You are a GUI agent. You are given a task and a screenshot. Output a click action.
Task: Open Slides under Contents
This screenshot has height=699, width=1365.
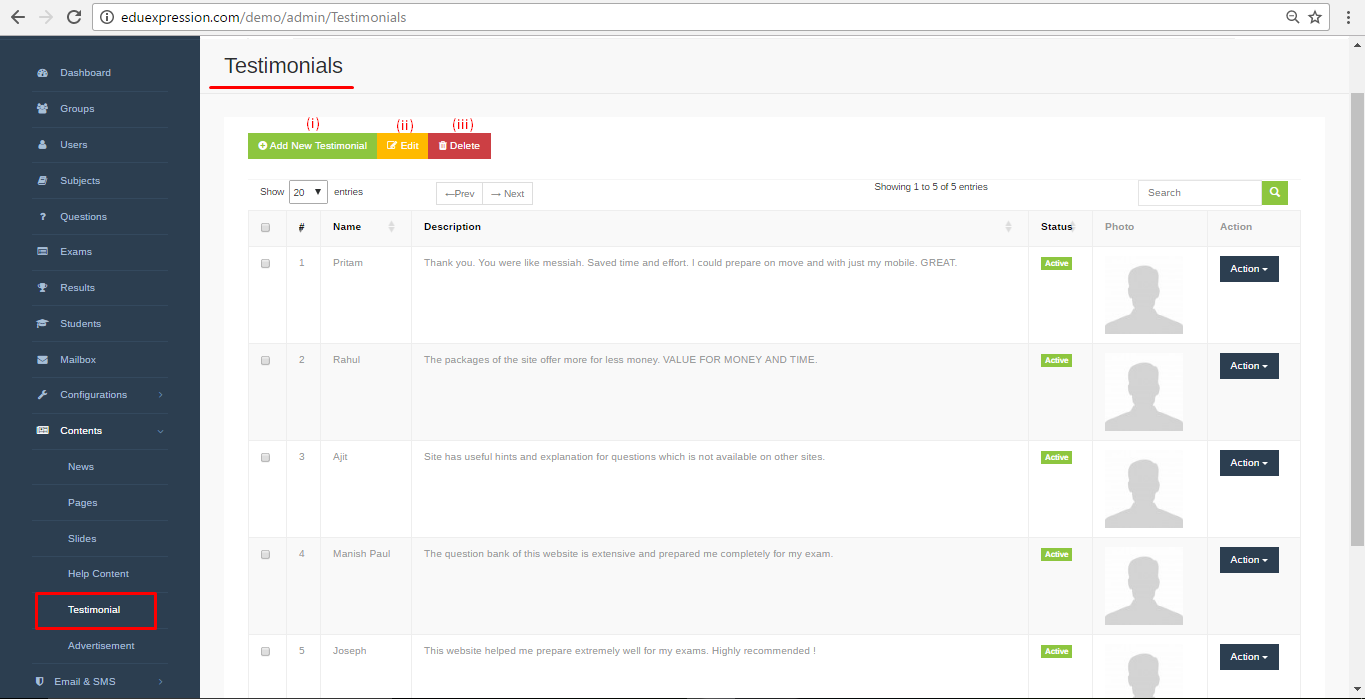[82, 539]
